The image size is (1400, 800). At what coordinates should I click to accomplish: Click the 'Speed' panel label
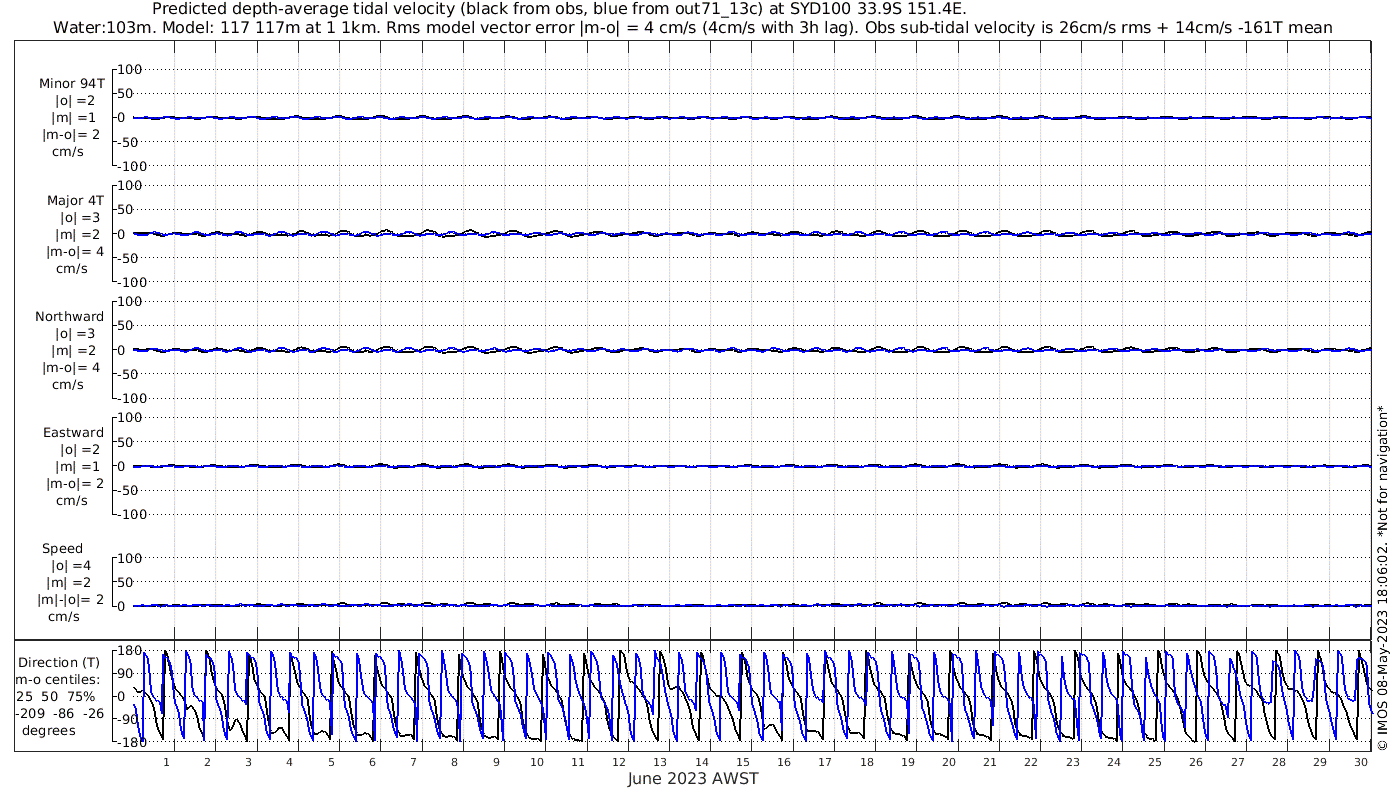(62, 548)
